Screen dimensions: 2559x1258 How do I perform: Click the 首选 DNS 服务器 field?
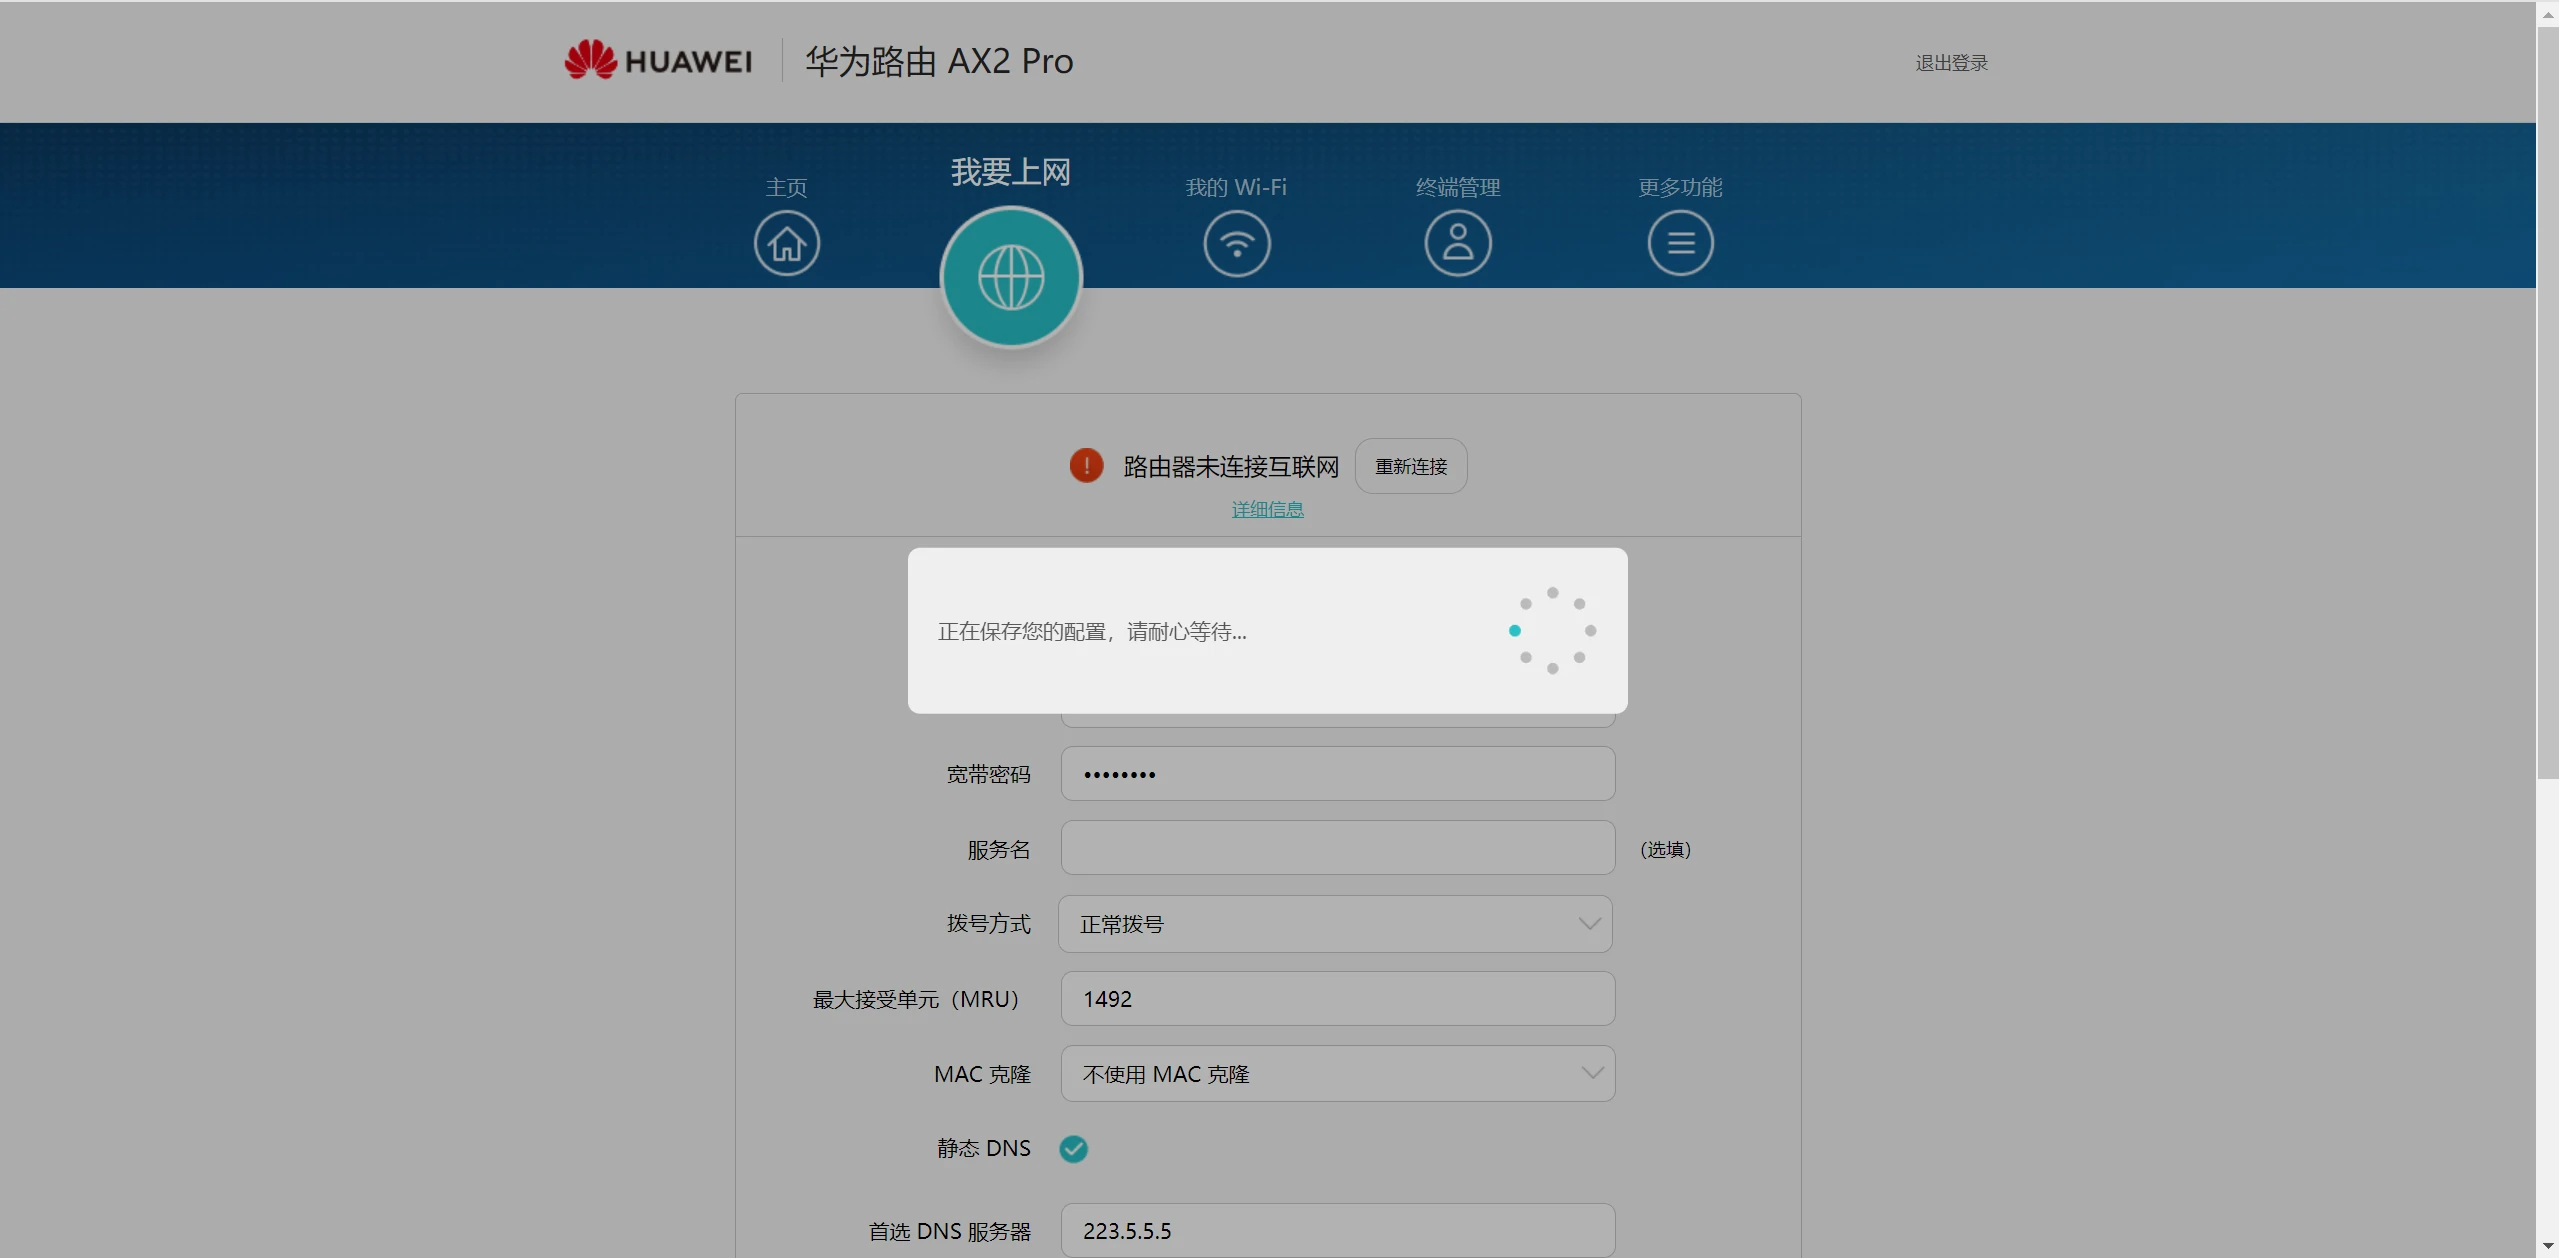[x=1337, y=1231]
